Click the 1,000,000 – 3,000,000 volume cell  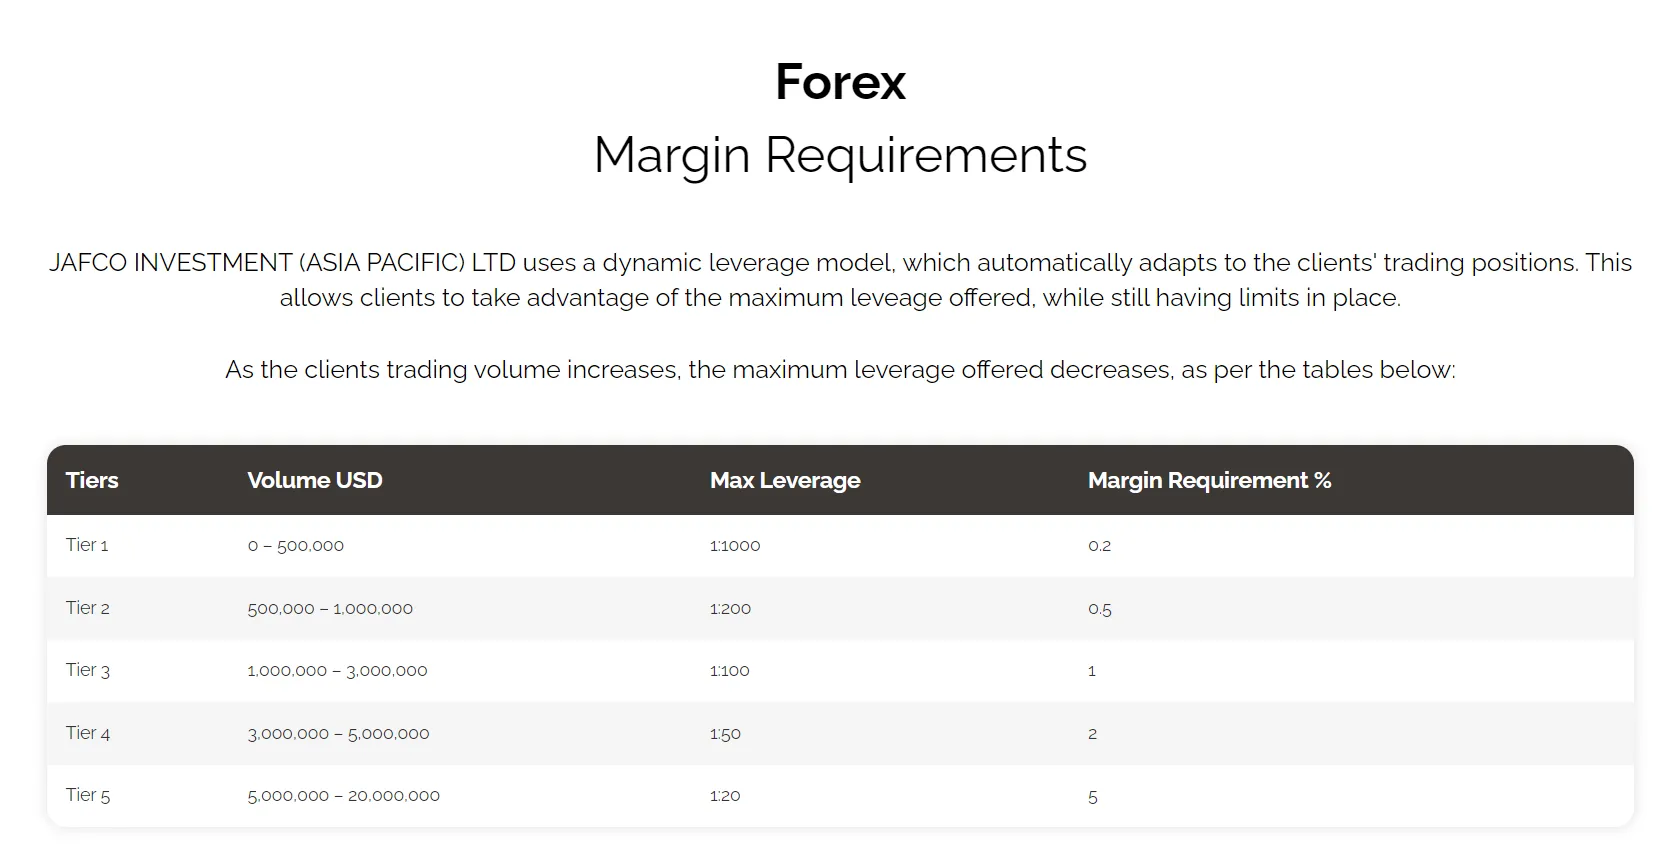click(x=337, y=671)
